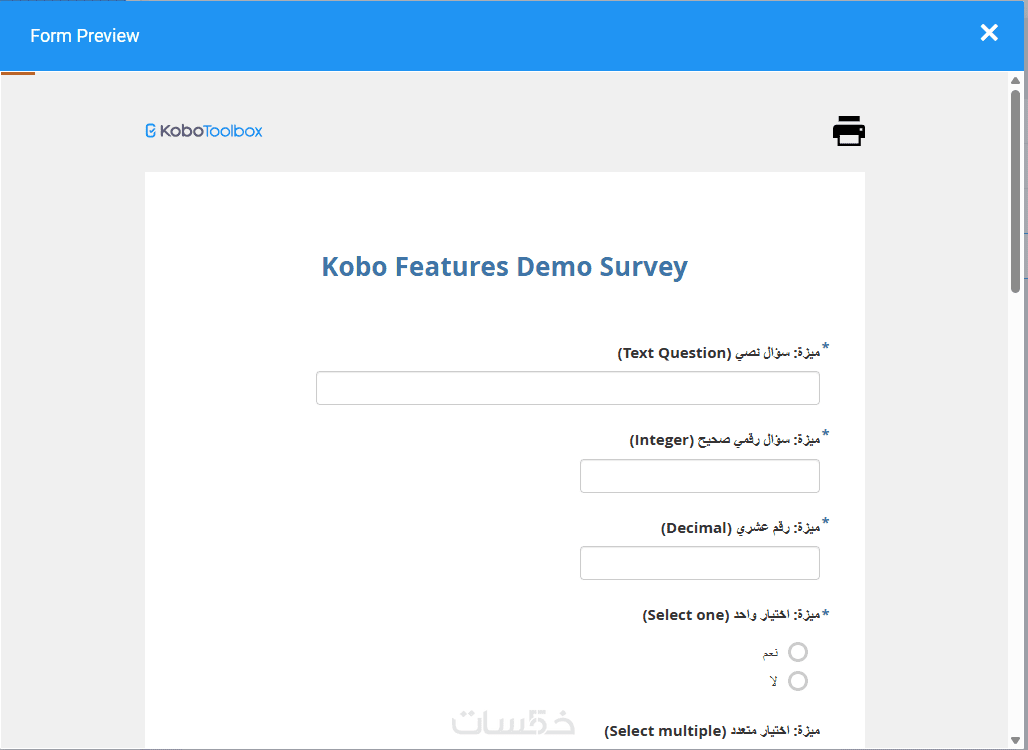1028x750 pixels.
Task: Click the Decimal question input box
Action: (x=699, y=563)
